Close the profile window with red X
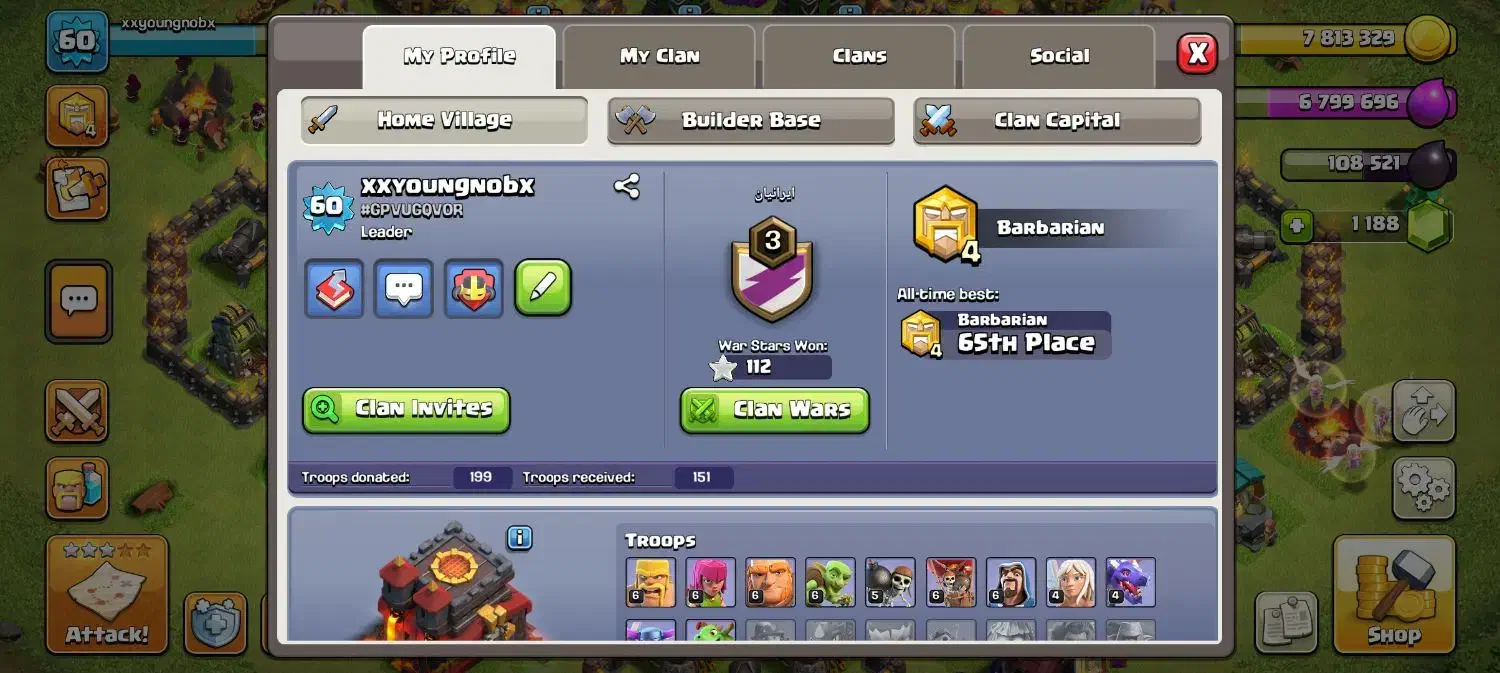Image resolution: width=1500 pixels, height=673 pixels. 1197,53
